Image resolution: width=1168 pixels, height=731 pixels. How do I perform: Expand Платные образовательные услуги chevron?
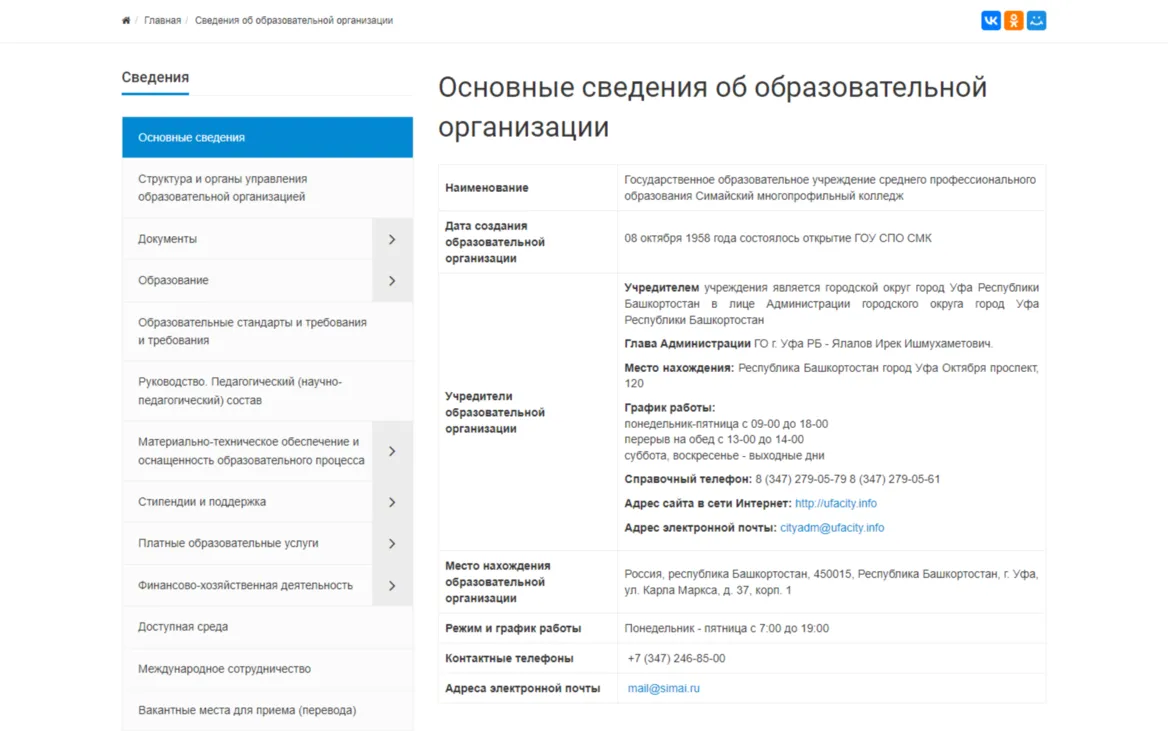click(393, 544)
